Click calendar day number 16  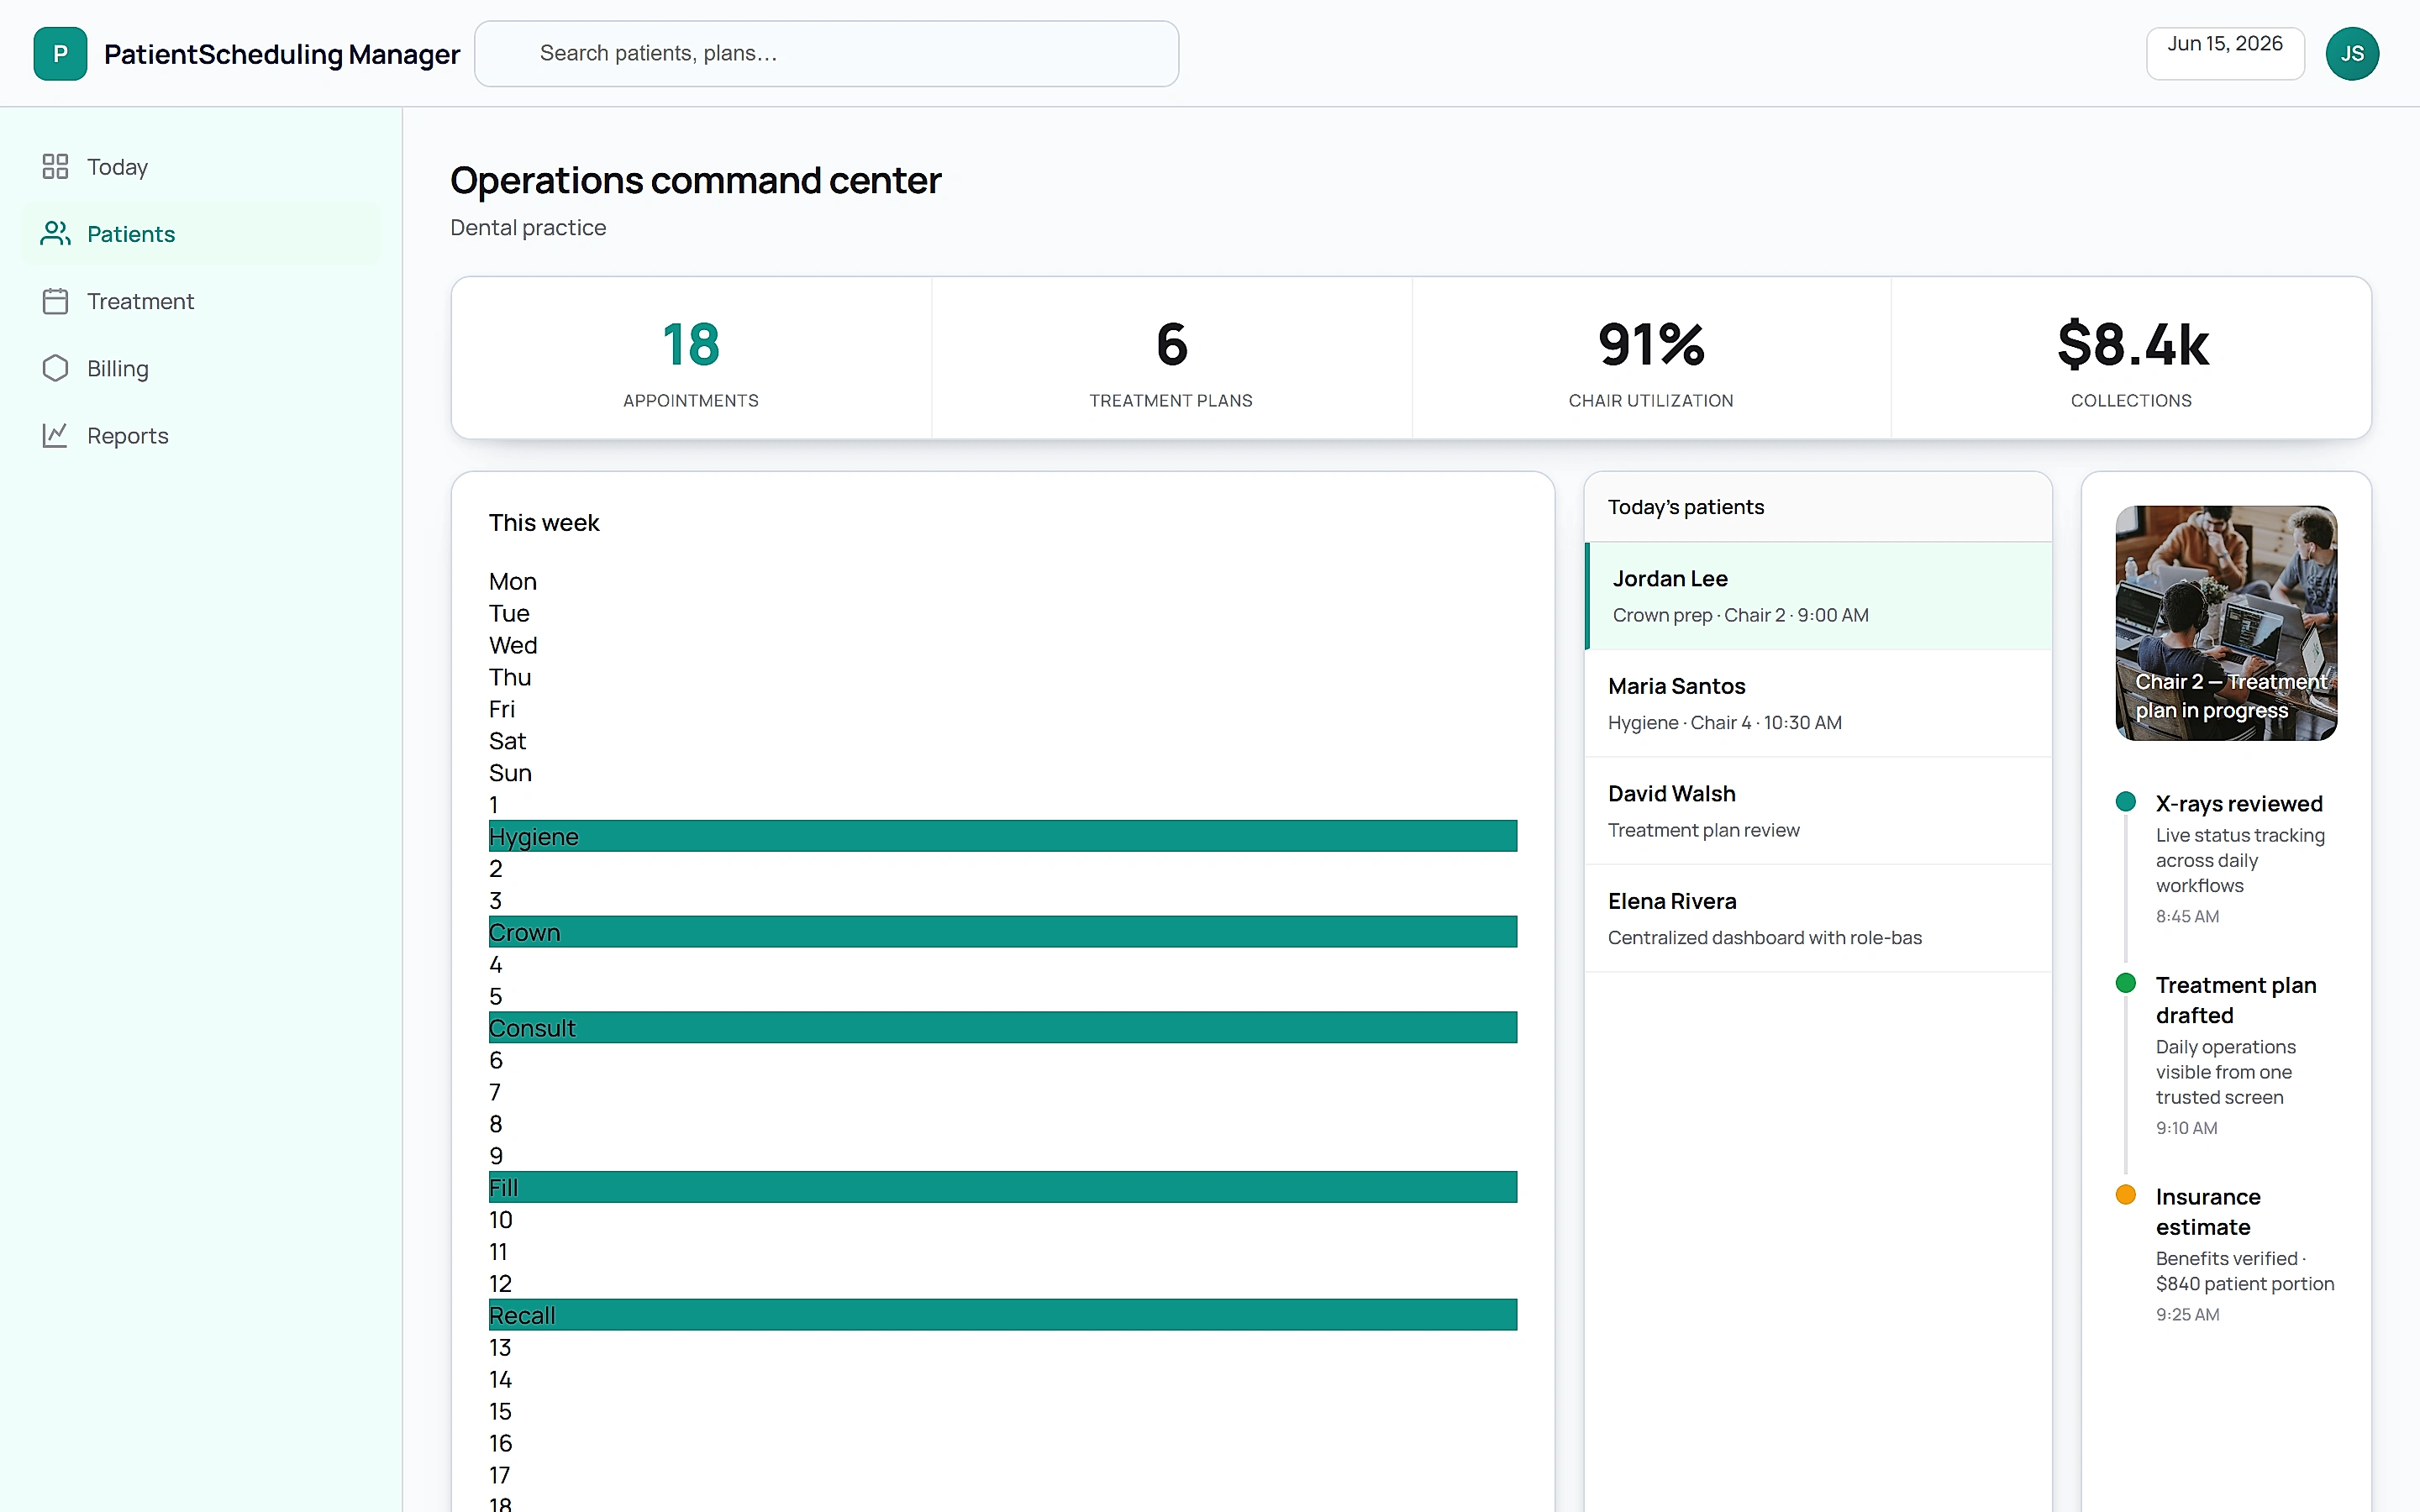click(500, 1444)
